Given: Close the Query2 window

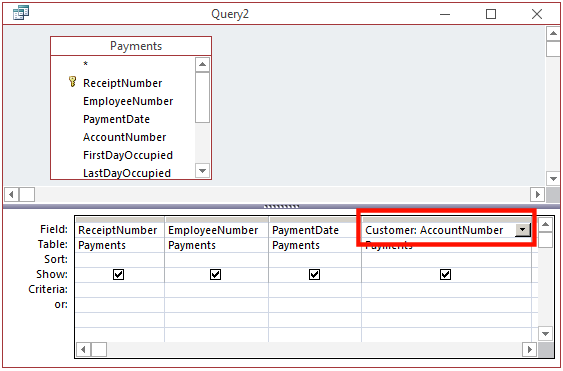Looking at the screenshot, I should 537,14.
